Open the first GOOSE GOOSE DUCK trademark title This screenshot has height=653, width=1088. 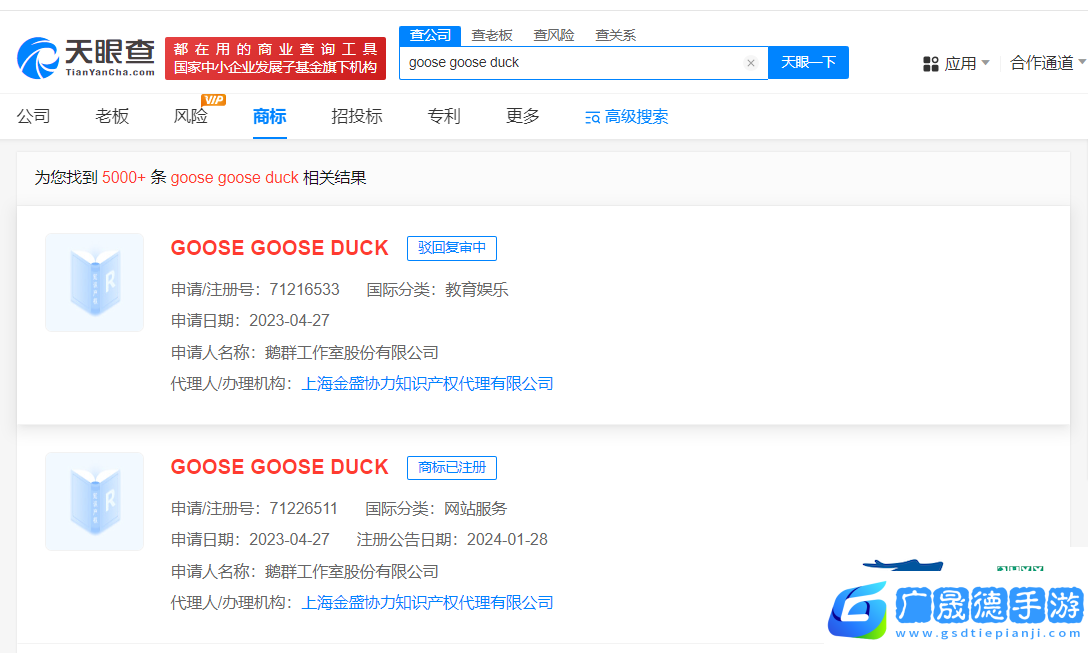click(280, 248)
